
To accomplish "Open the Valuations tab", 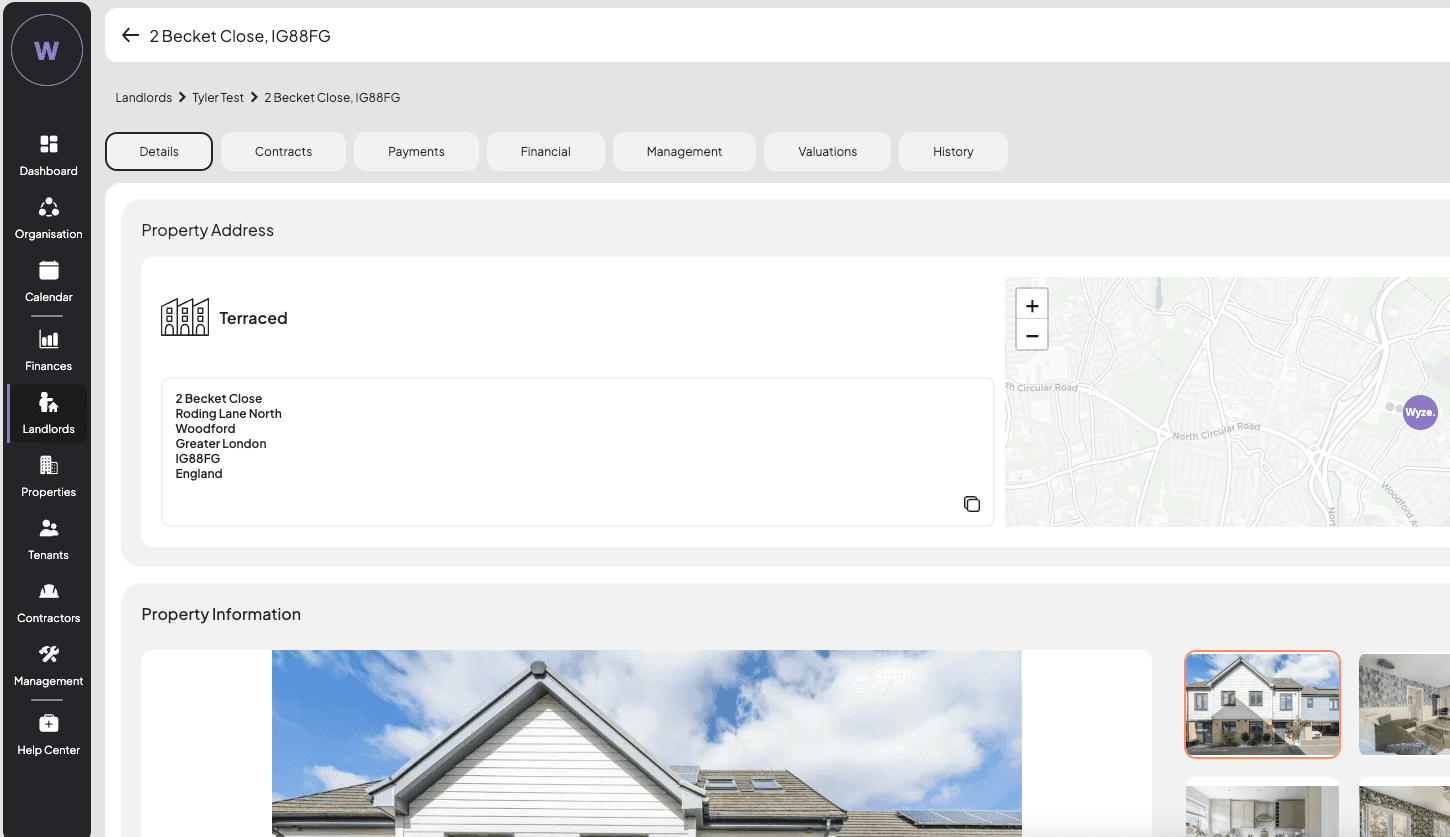I will tap(827, 152).
